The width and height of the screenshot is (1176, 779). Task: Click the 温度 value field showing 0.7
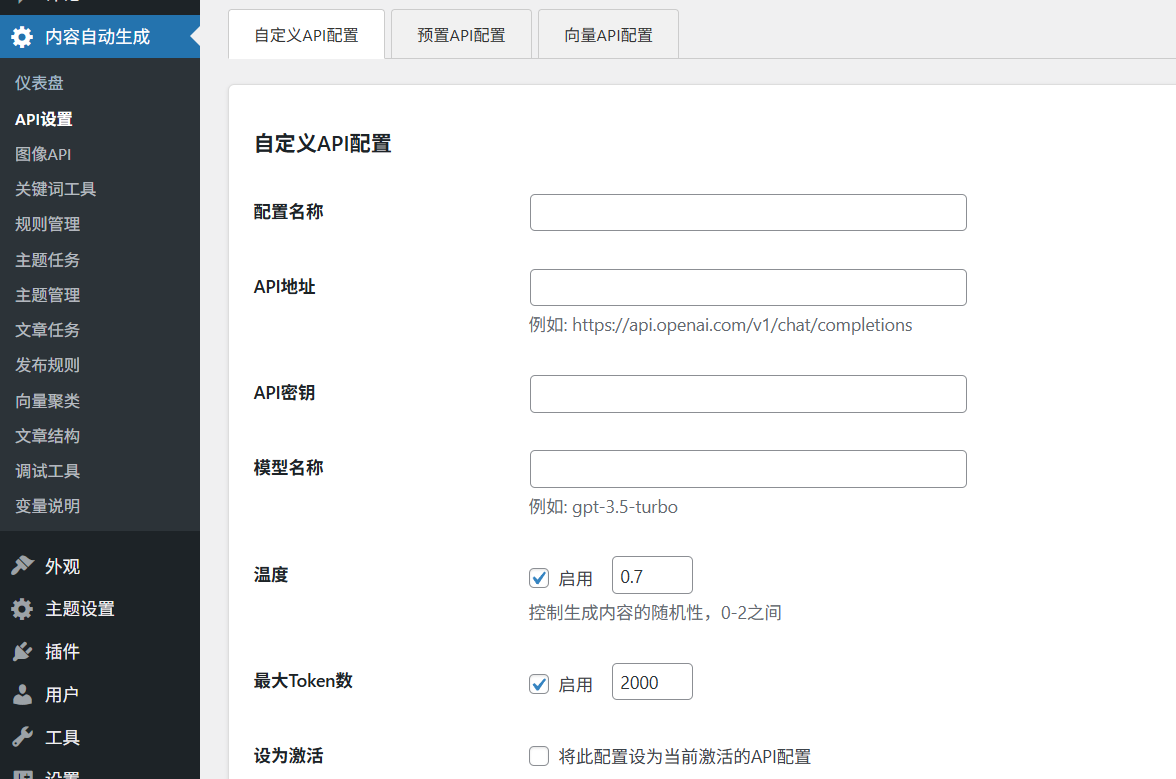(652, 576)
